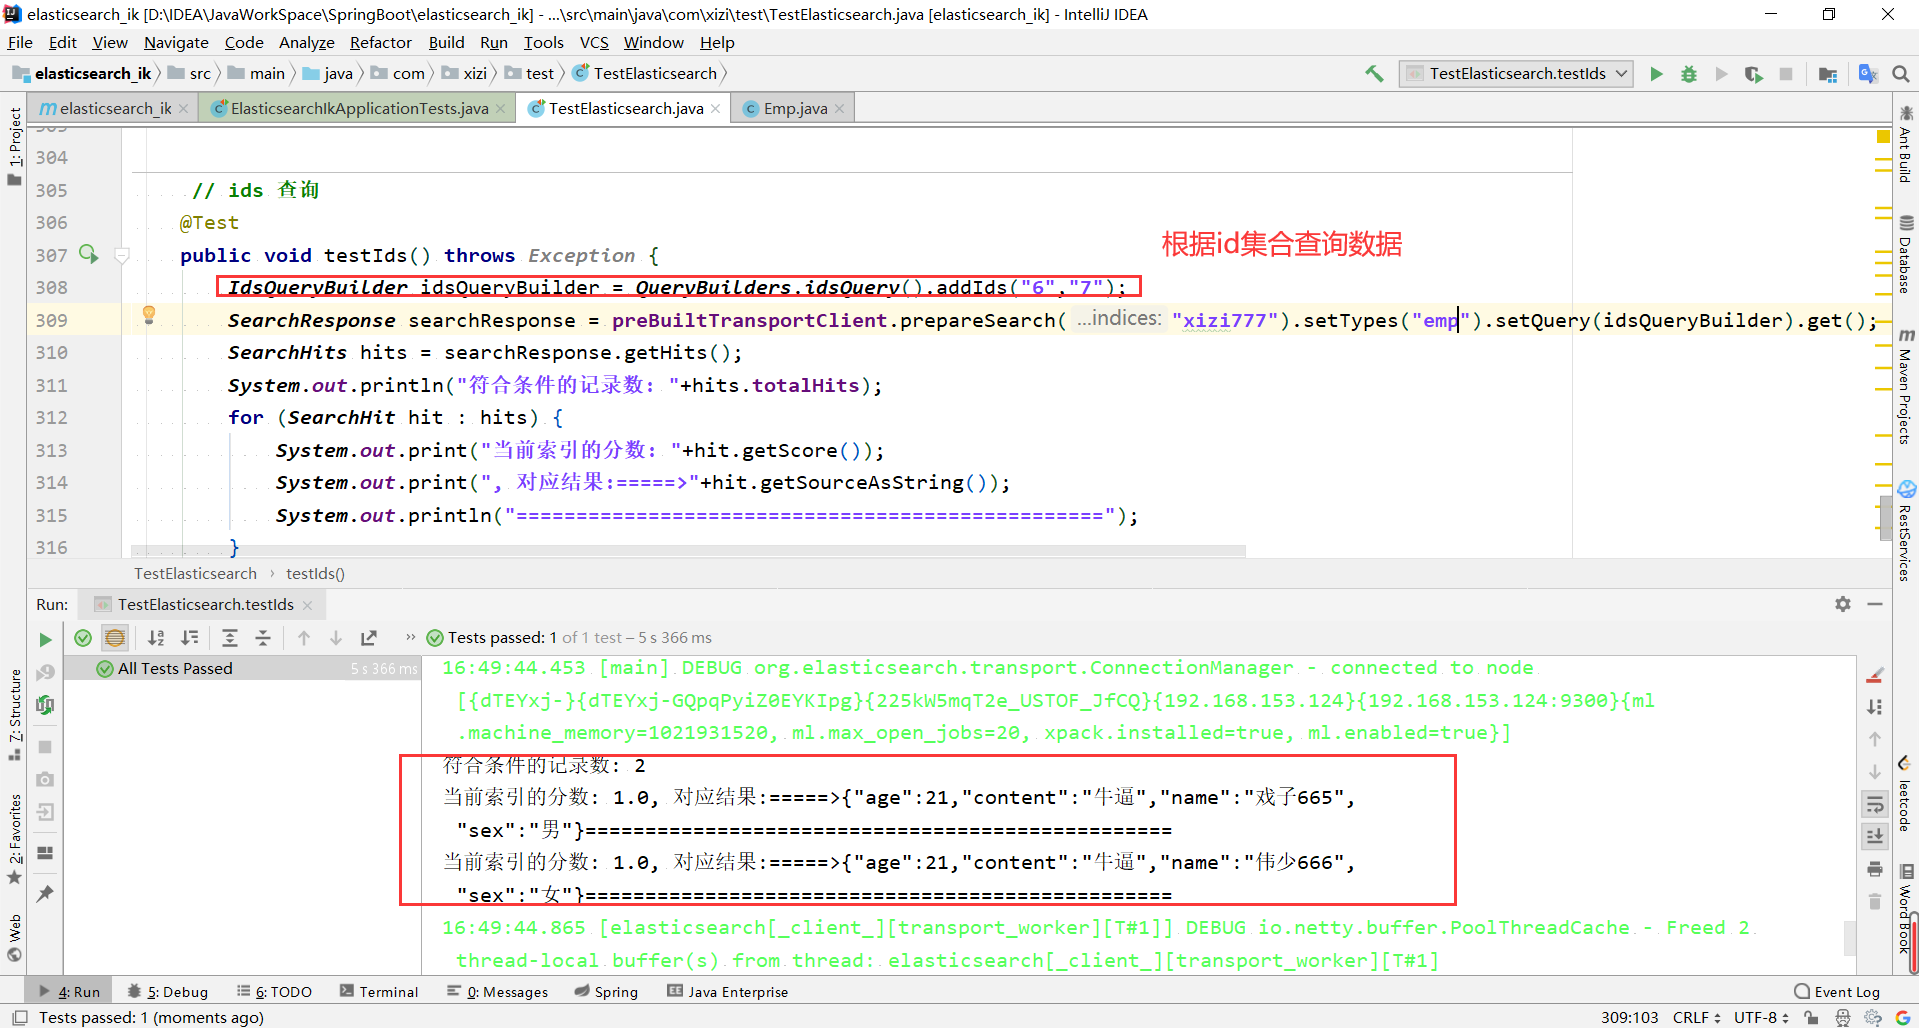
Task: Toggle auto-test in the Run panel
Action: (45, 705)
